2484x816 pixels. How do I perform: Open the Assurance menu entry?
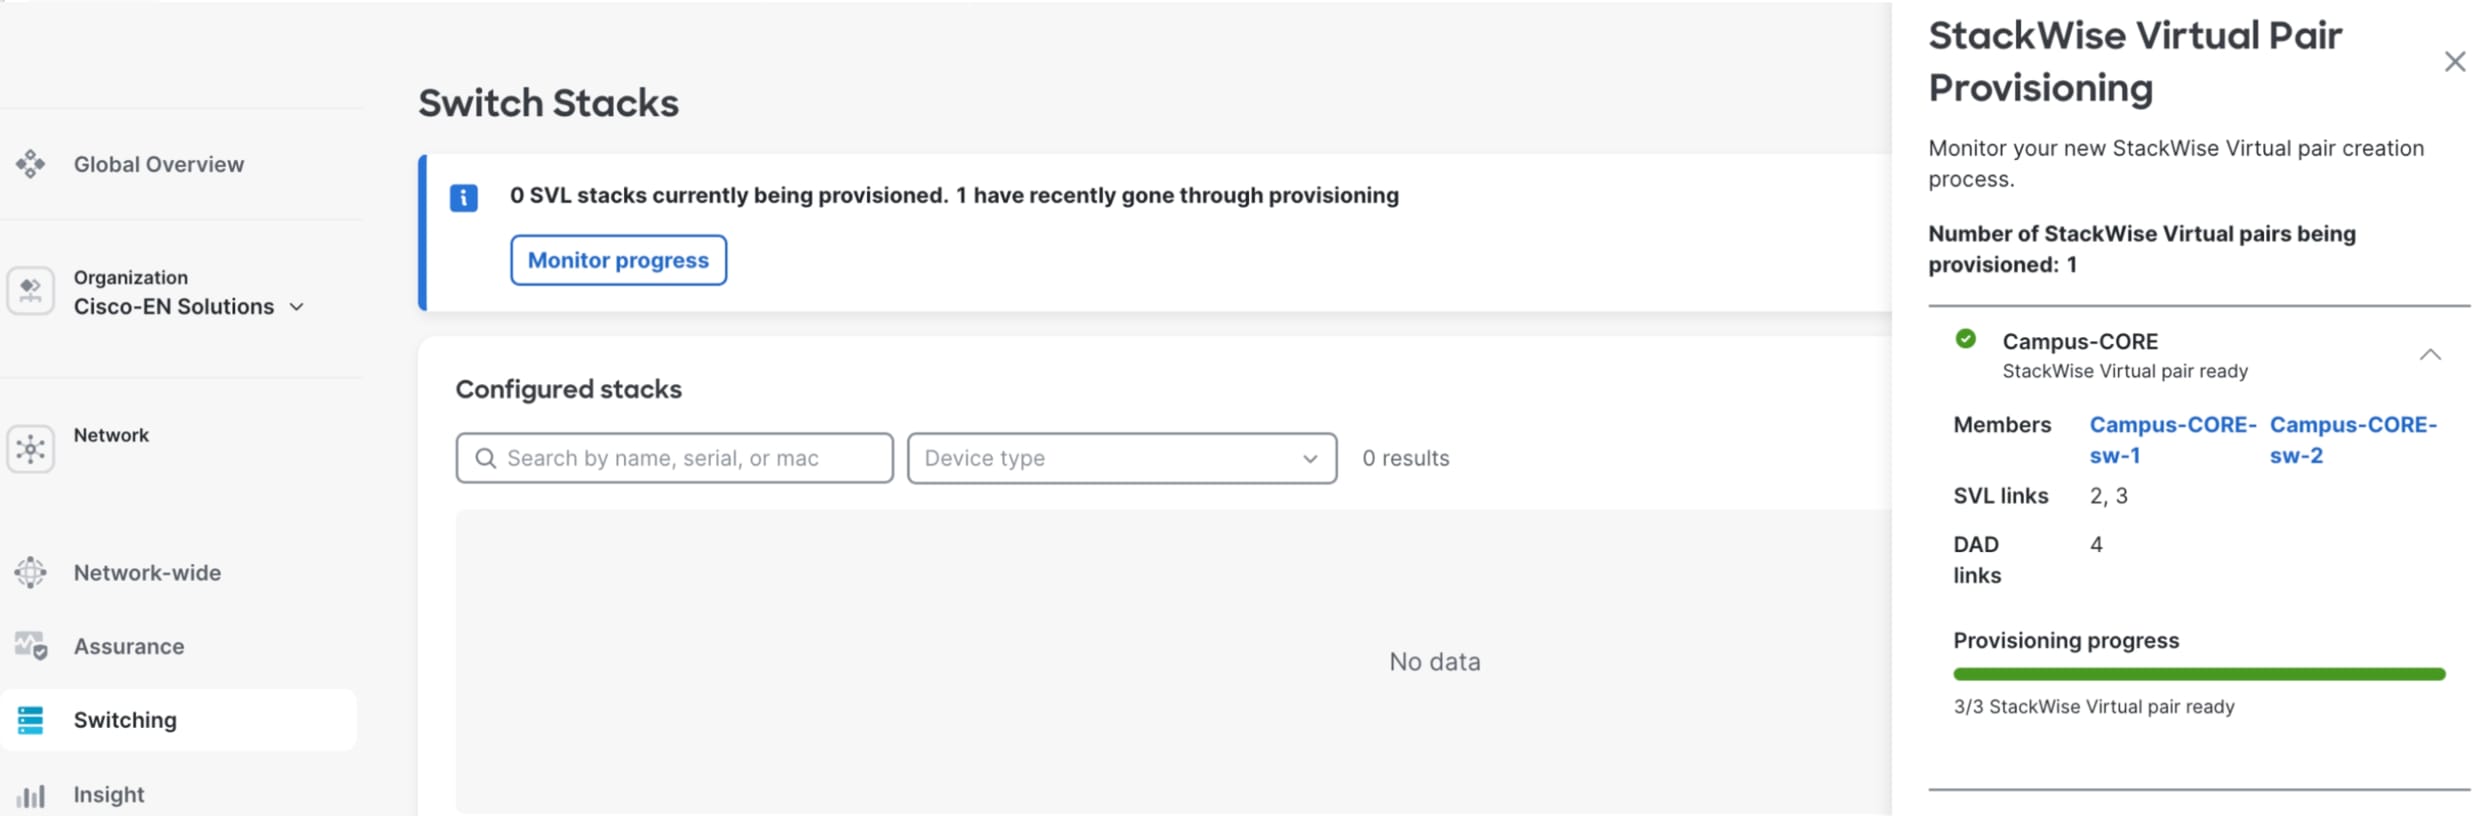click(x=128, y=645)
